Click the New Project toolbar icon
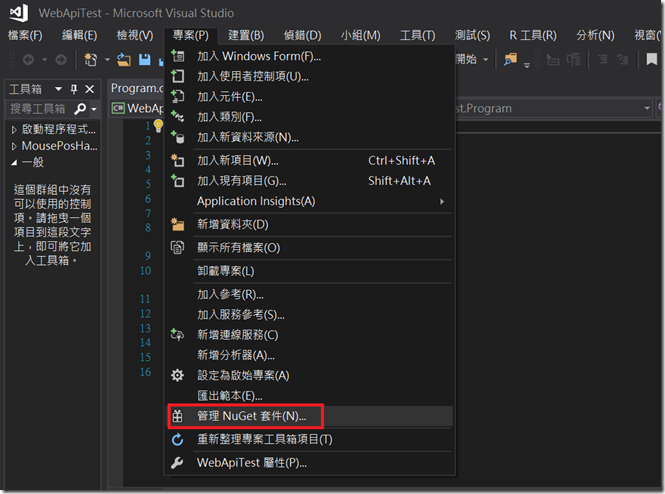 click(x=90, y=59)
